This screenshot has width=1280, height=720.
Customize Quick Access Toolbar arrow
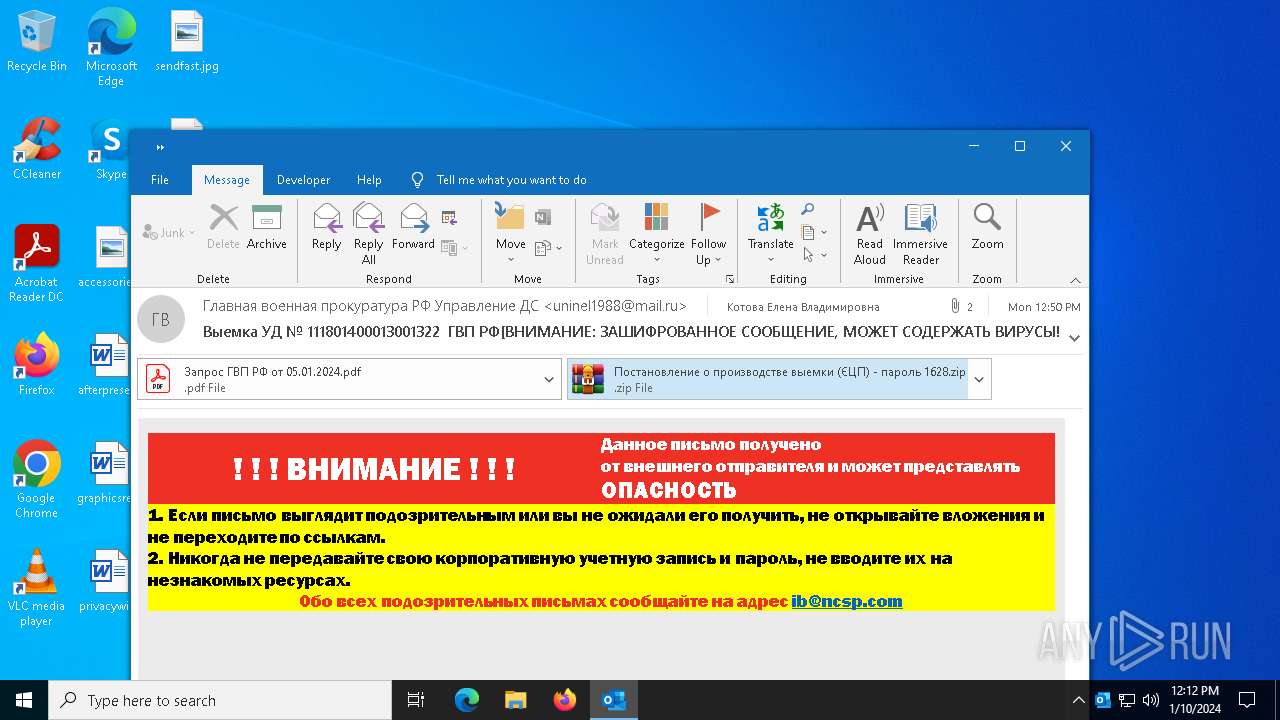point(160,147)
